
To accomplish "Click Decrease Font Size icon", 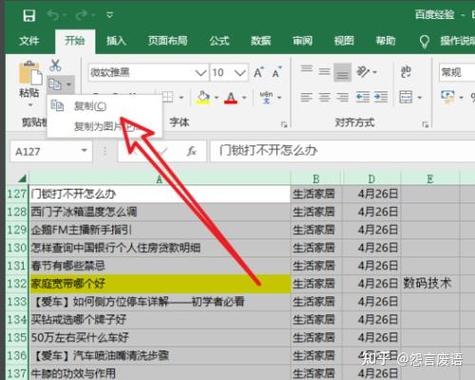I will coord(277,72).
